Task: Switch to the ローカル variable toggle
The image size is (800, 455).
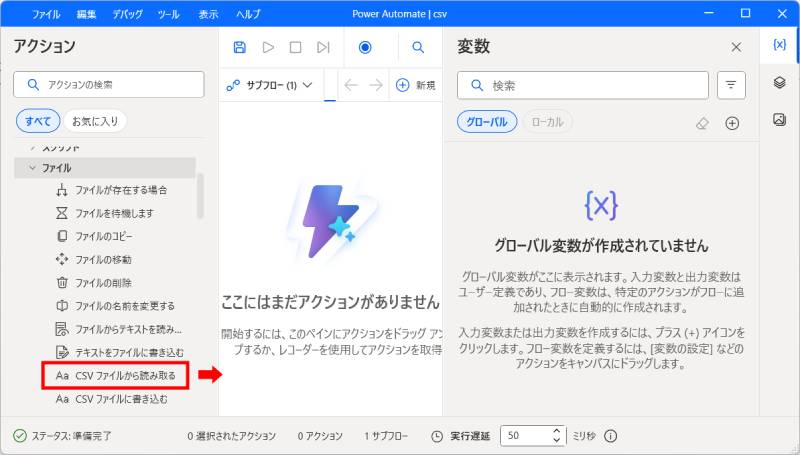Action: [x=547, y=122]
